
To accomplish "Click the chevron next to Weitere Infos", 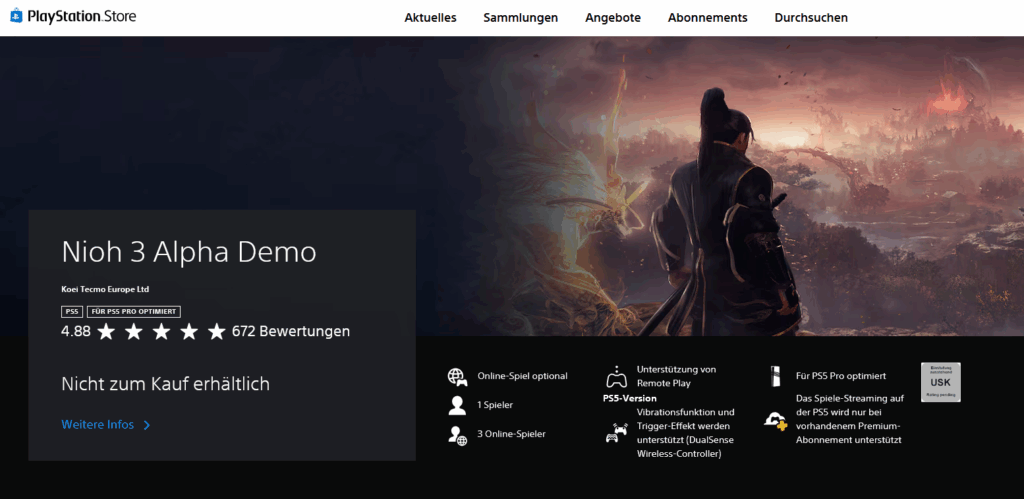I will pos(147,425).
